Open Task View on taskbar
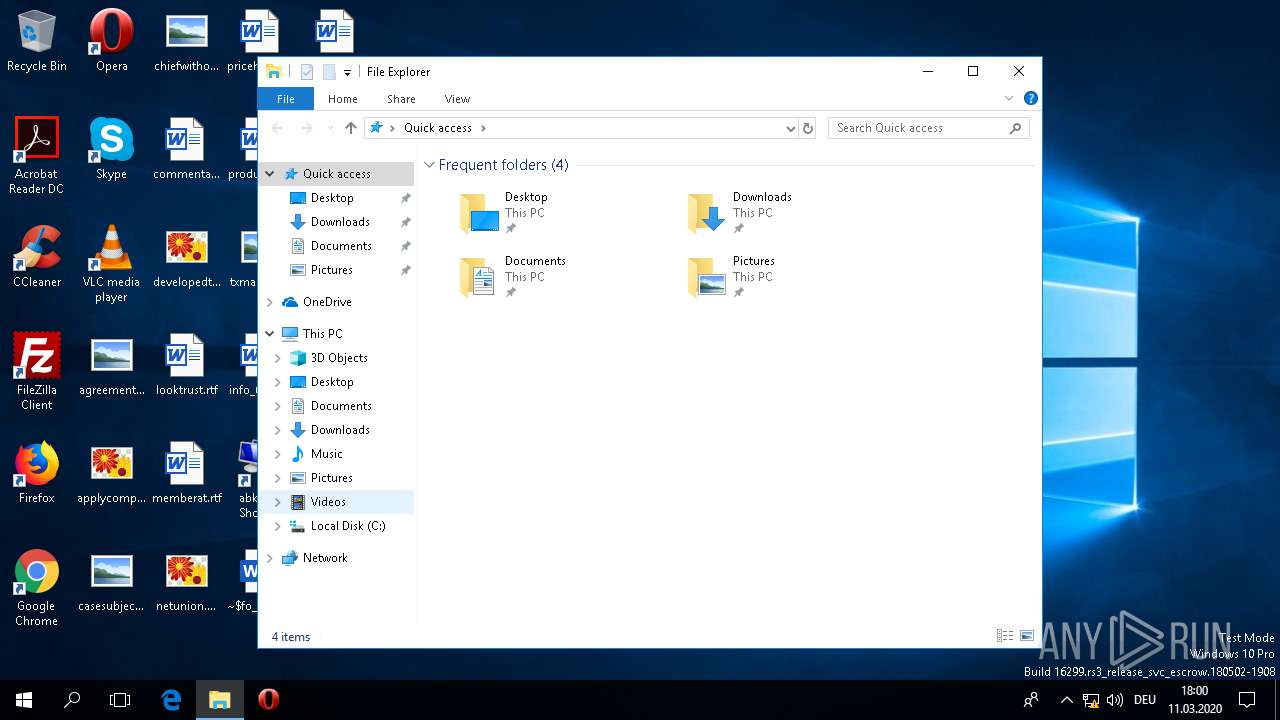This screenshot has width=1280, height=720. tap(120, 700)
